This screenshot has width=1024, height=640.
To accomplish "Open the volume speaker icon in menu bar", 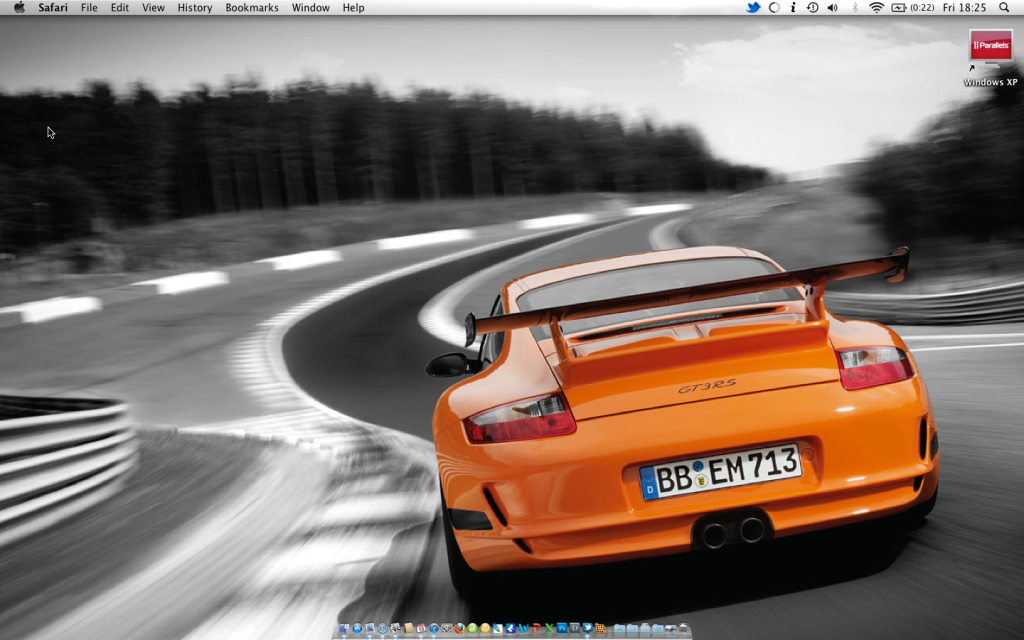I will coord(833,7).
